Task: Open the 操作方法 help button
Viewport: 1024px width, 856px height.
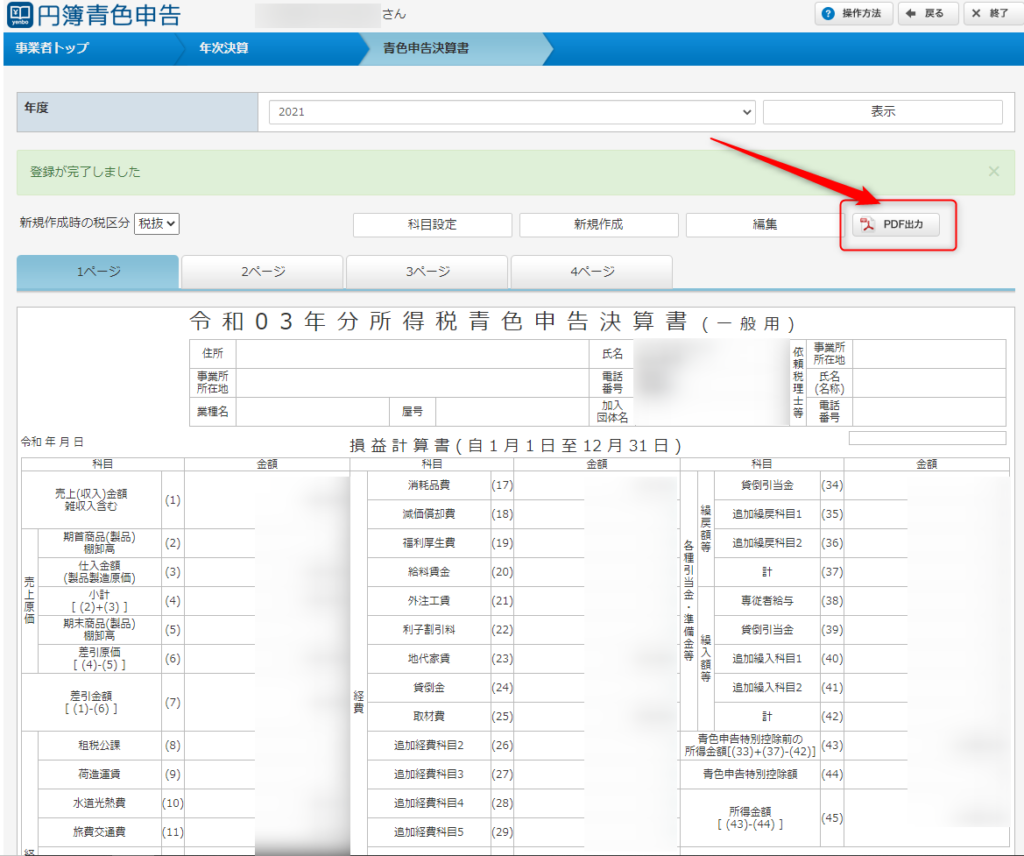Action: [853, 14]
